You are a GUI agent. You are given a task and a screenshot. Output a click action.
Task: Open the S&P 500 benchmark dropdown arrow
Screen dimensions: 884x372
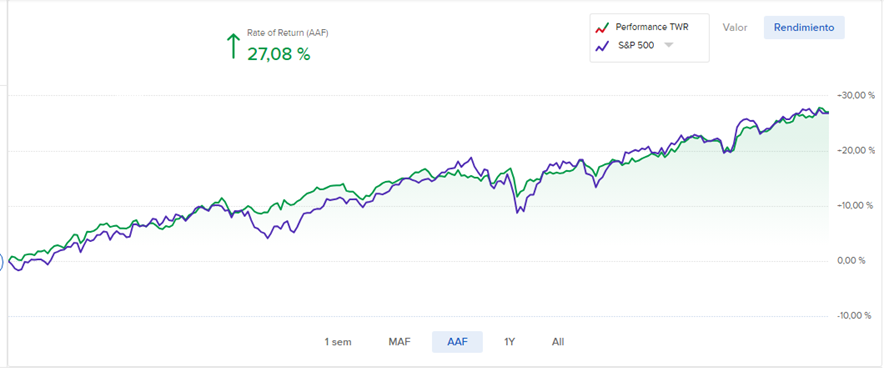(668, 46)
